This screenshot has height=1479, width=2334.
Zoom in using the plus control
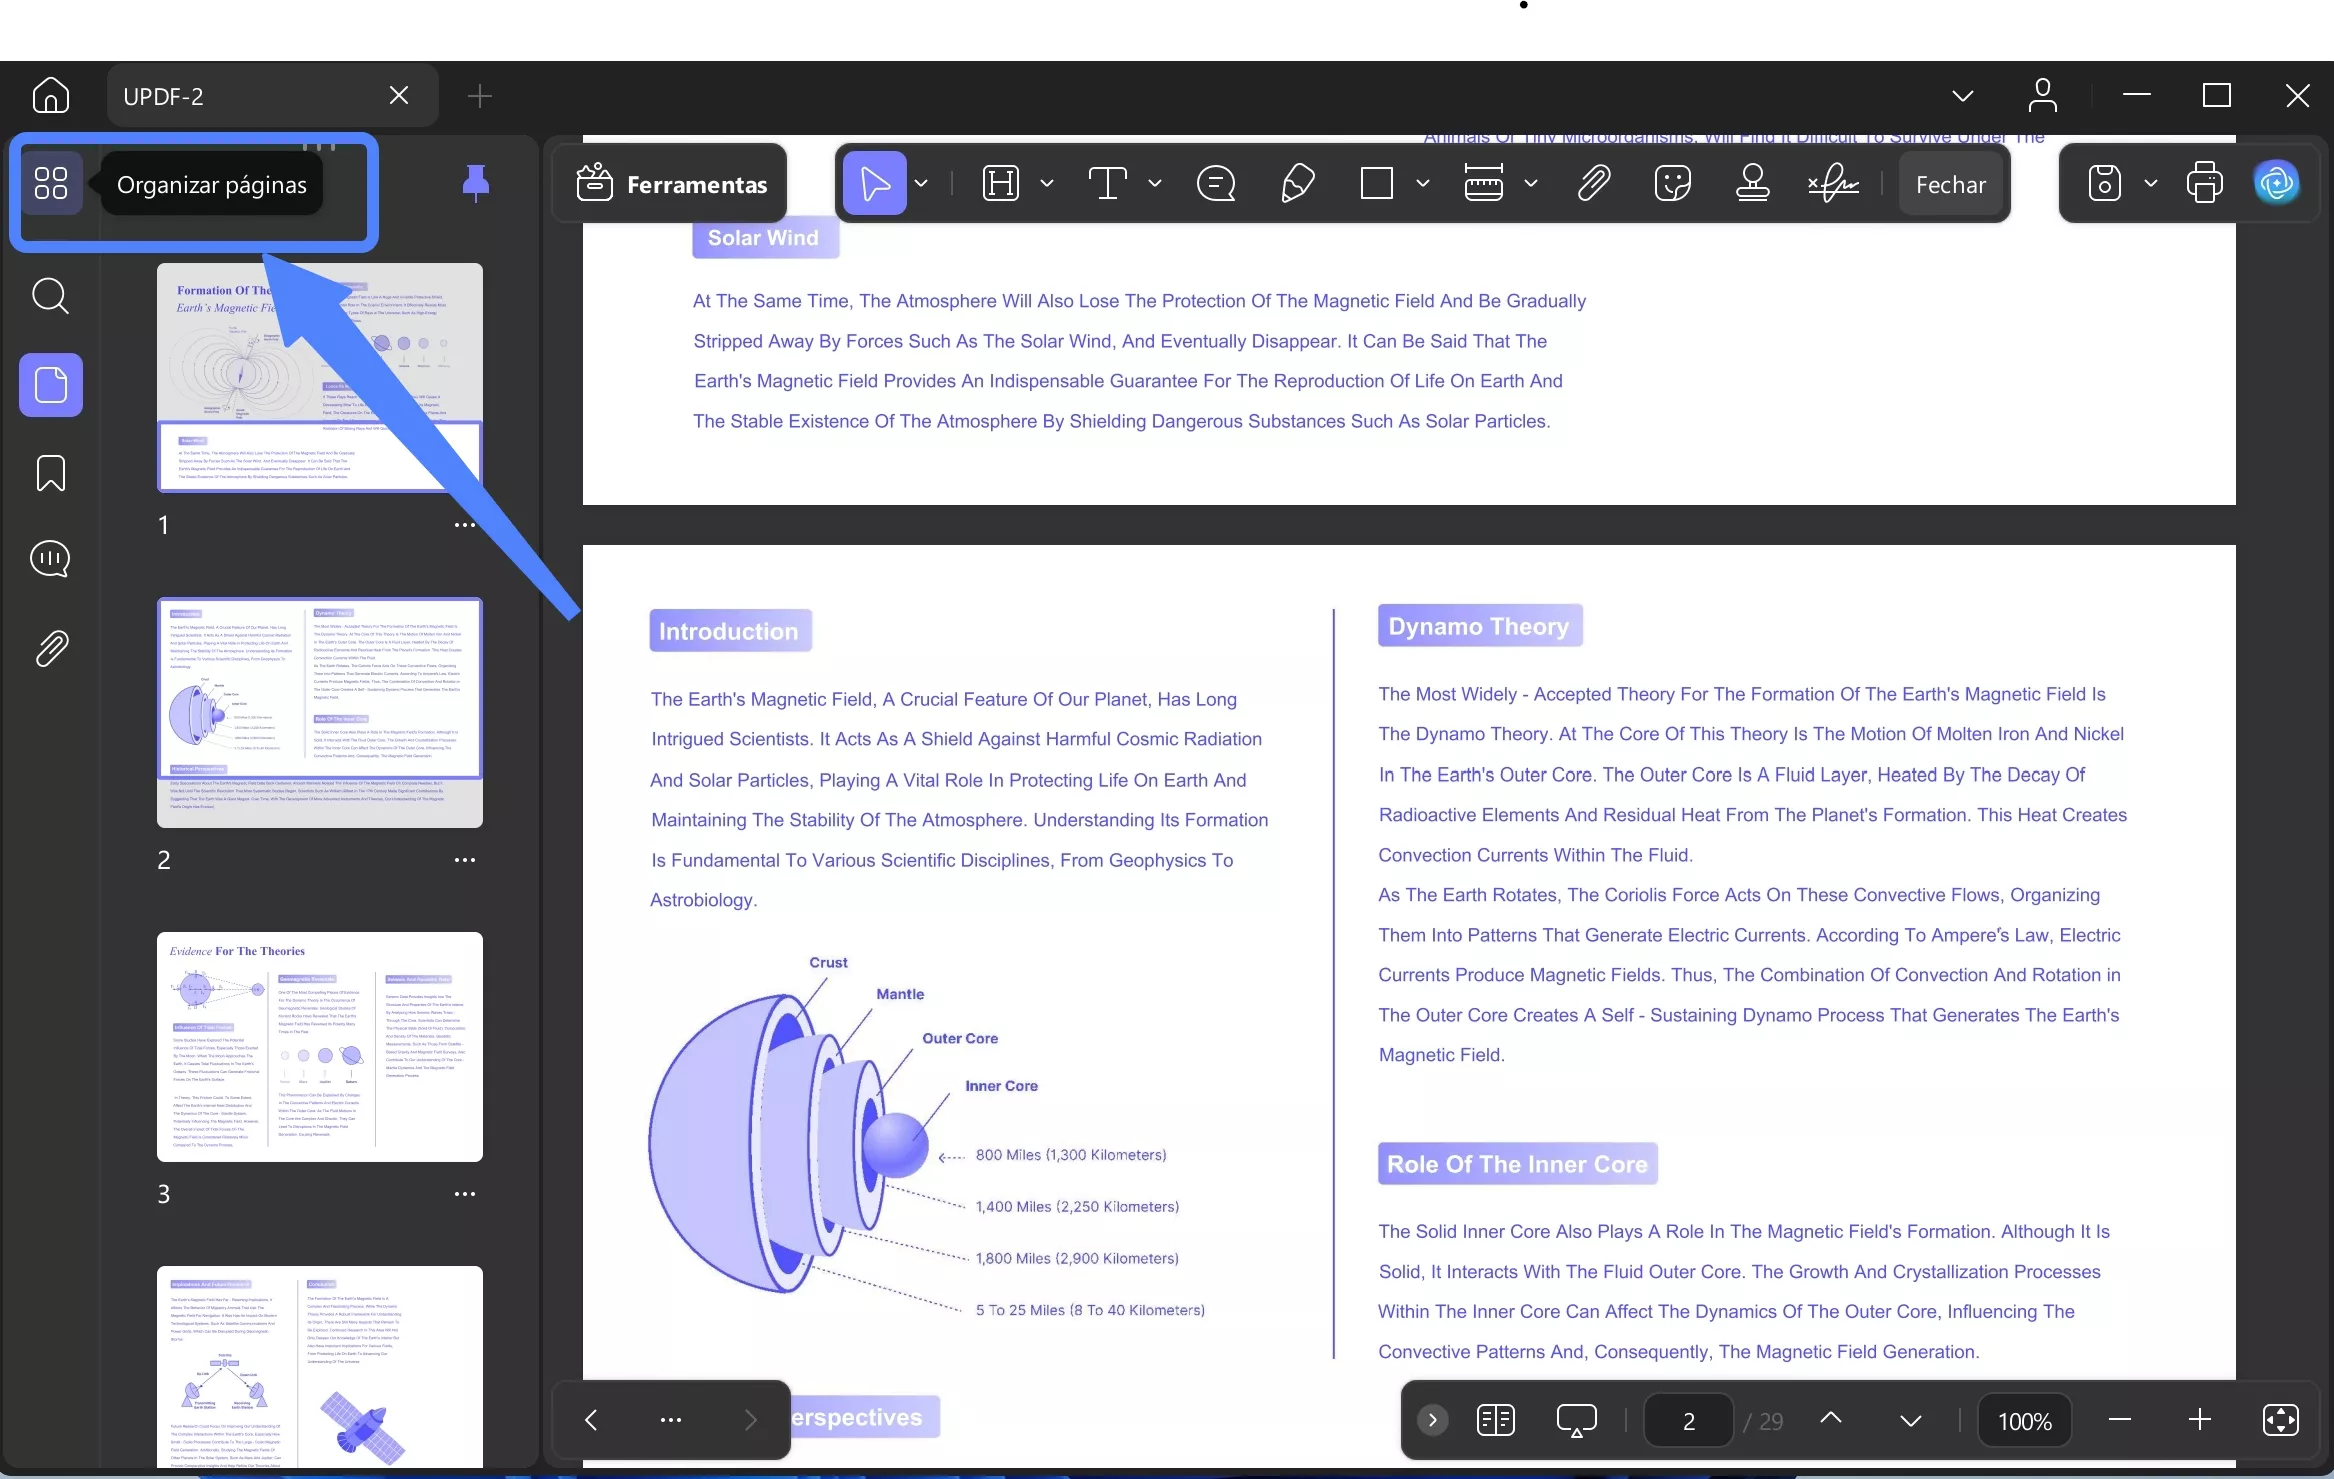[x=2199, y=1420]
